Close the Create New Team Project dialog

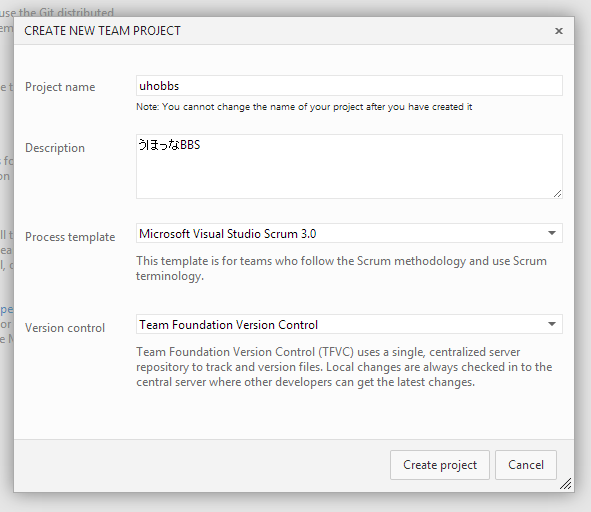click(559, 31)
